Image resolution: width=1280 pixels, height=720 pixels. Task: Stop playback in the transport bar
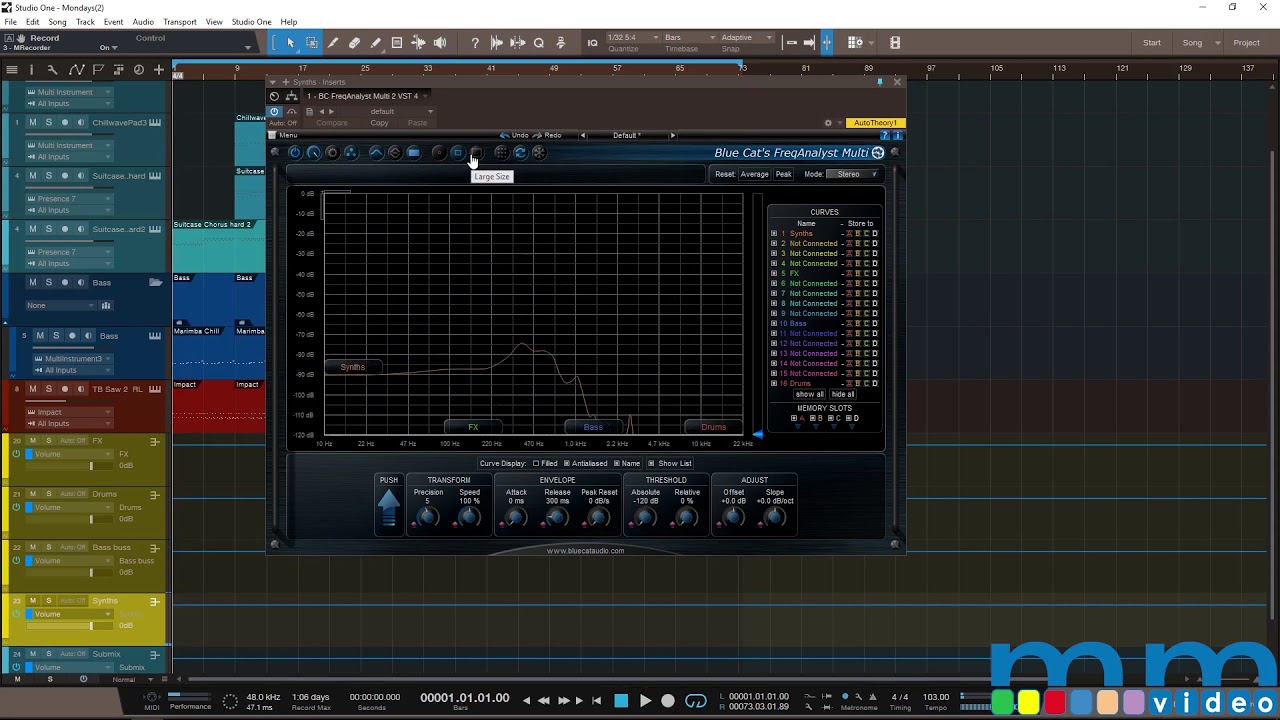(x=621, y=701)
